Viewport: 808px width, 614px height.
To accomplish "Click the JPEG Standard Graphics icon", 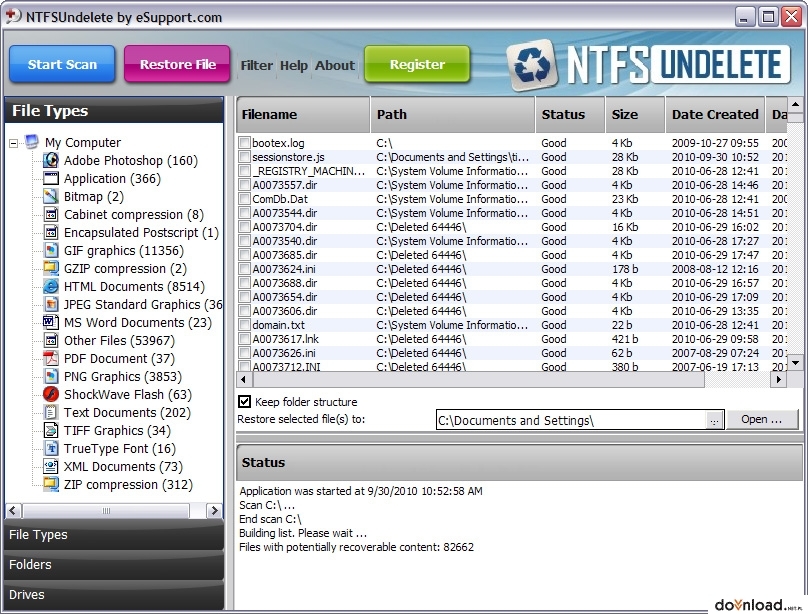I will point(50,304).
